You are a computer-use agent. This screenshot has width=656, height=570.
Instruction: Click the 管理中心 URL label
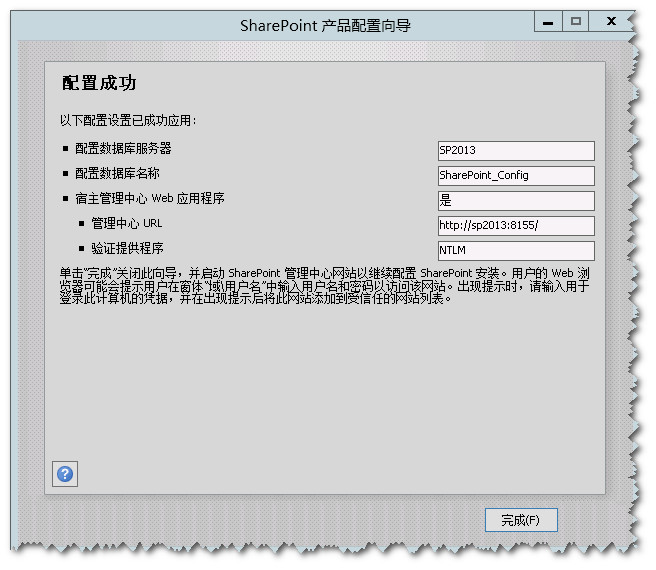pyautogui.click(x=126, y=223)
